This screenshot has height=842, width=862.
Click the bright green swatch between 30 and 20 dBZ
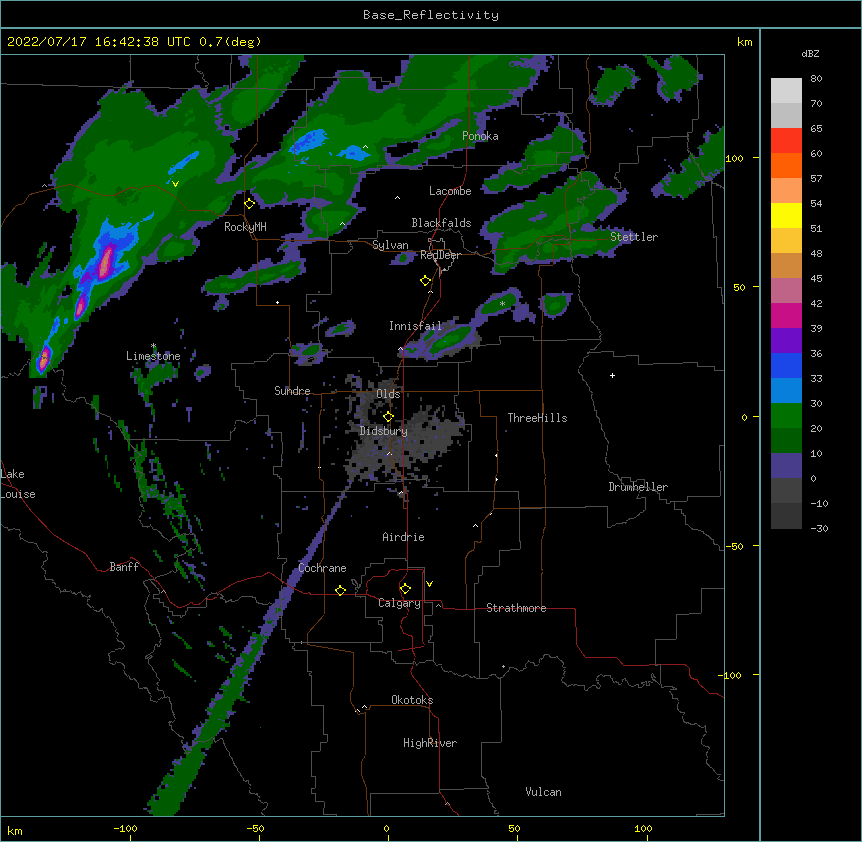coord(786,416)
